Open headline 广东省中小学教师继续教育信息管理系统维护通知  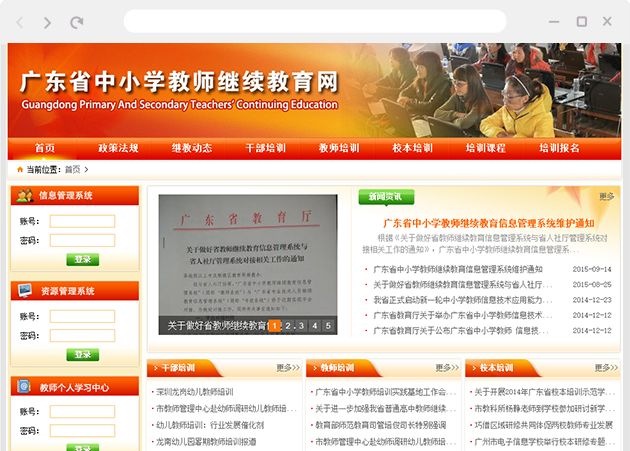(489, 222)
